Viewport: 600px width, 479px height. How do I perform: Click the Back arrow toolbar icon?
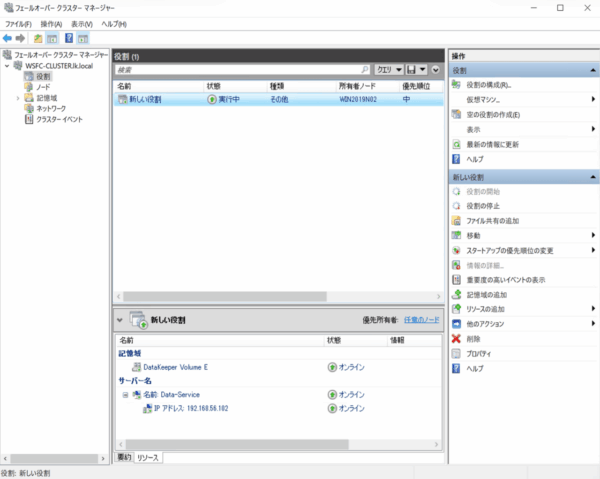(x=7, y=38)
